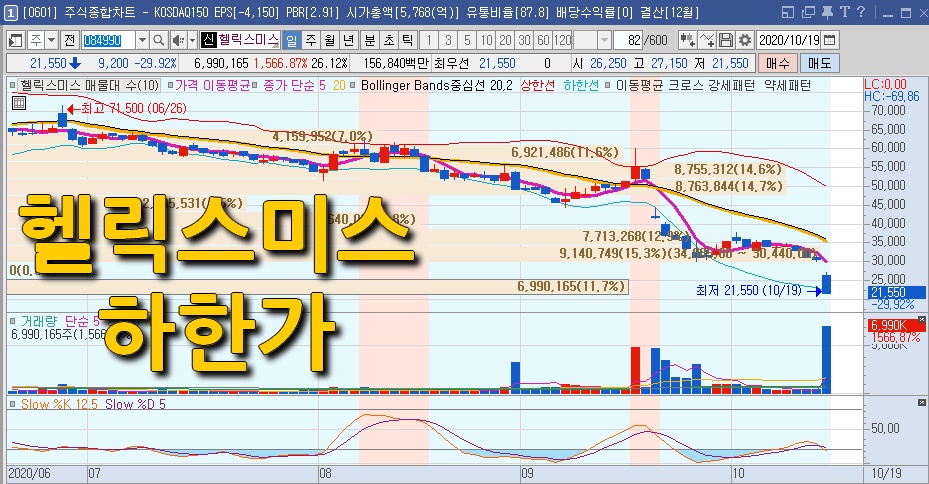This screenshot has height=484, width=929.
Task: Select the 일 daily chart tab
Action: tap(291, 40)
